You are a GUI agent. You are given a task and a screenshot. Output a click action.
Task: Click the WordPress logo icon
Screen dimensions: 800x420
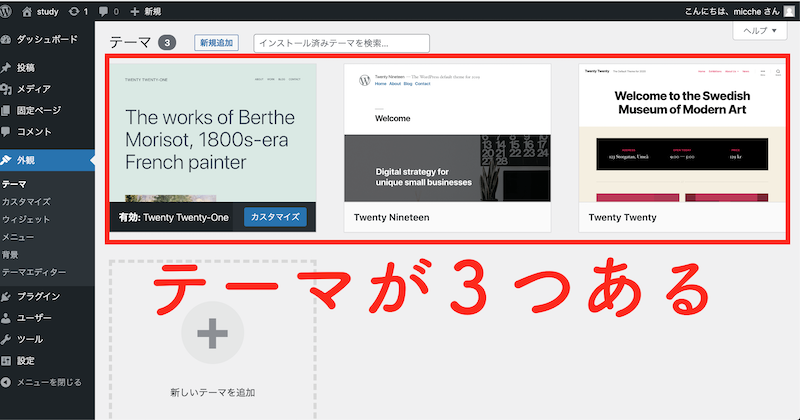coord(6,11)
